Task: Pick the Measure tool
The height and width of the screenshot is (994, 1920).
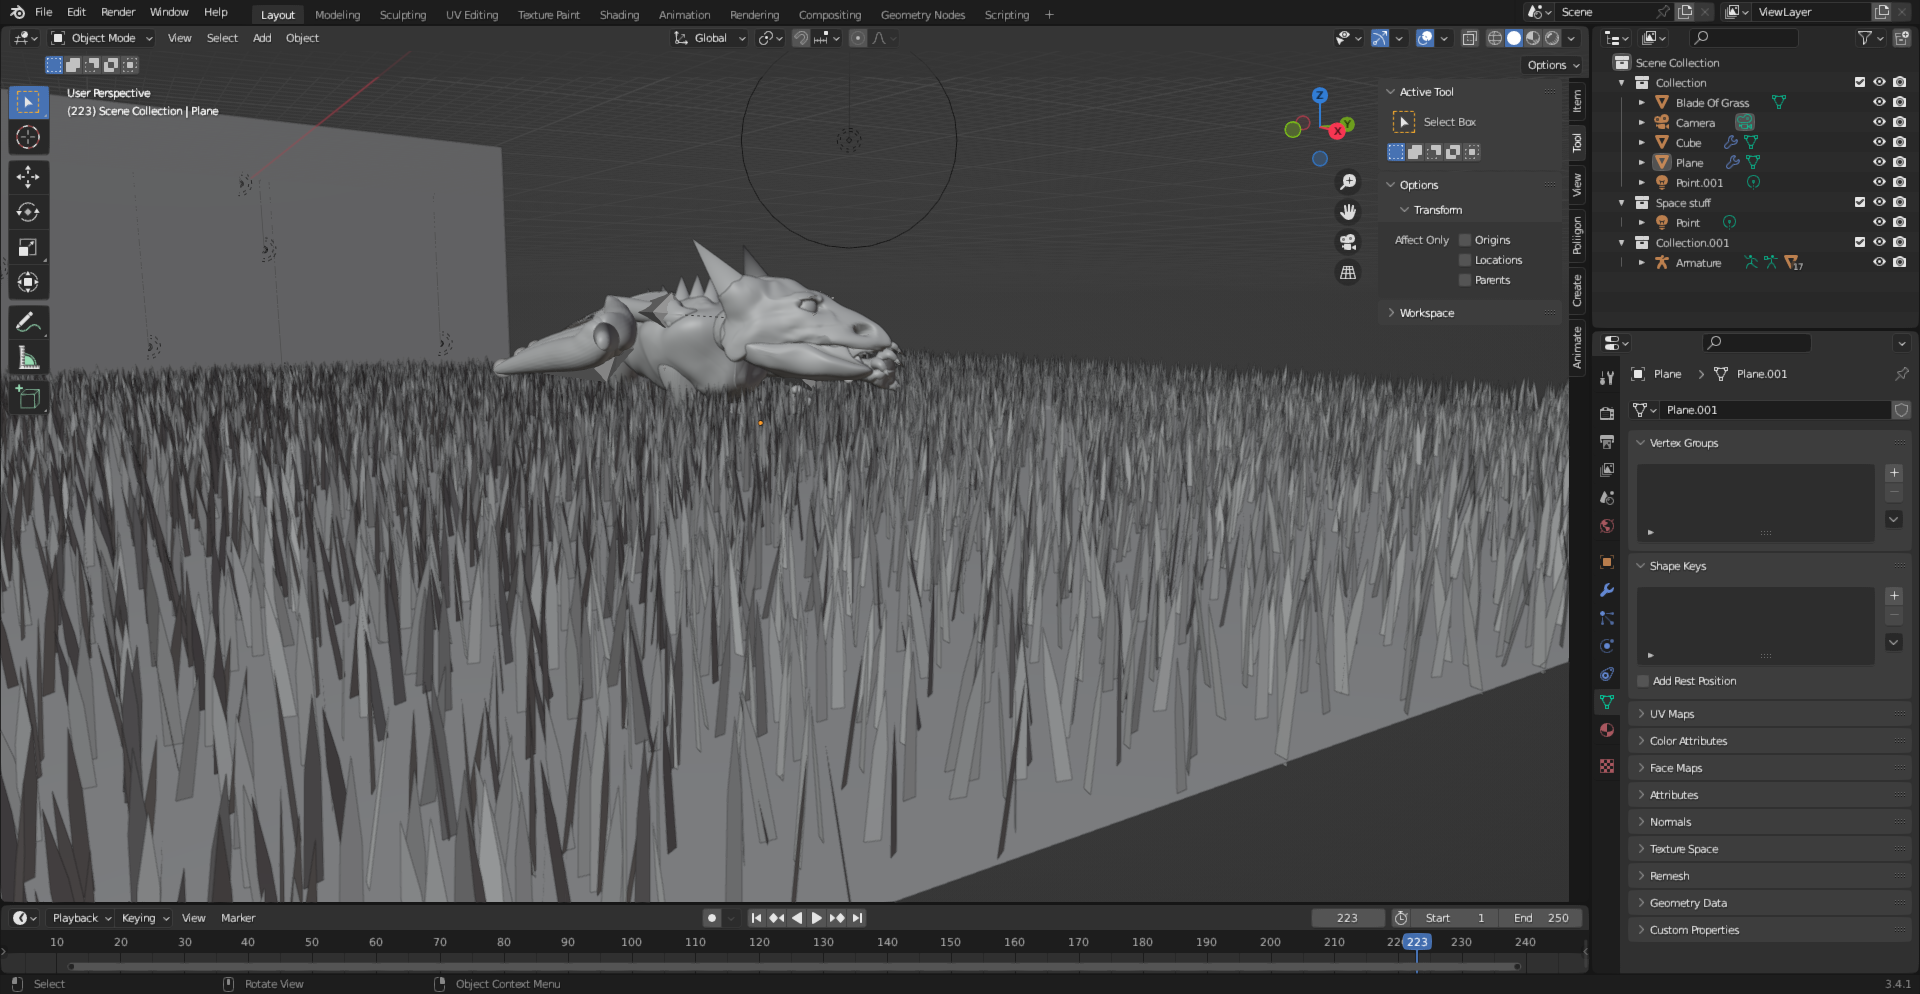Action: pos(28,358)
